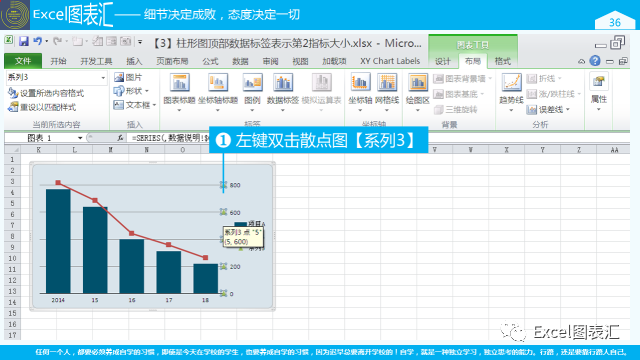The width and height of the screenshot is (640, 360).
Task: Expand the 系列3 chart element dropdown
Action: point(103,78)
